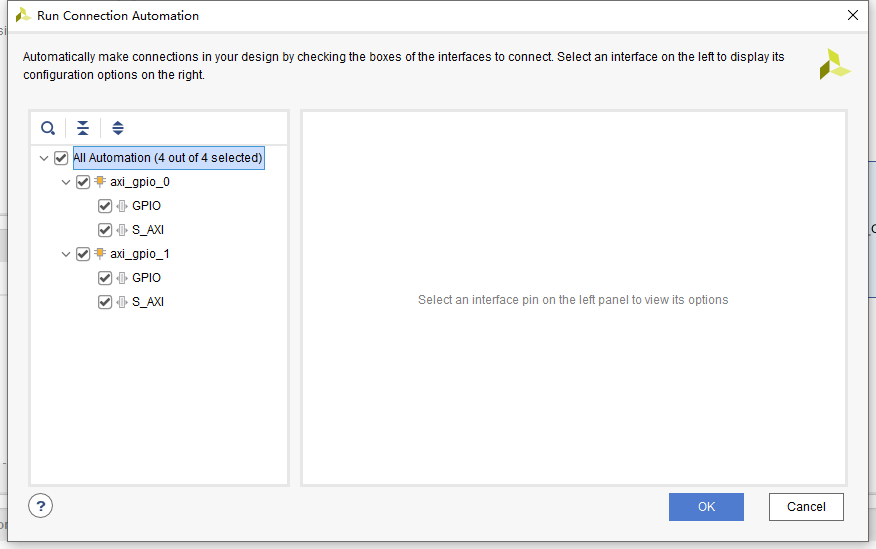Click the Expand All toolbar icon
Image resolution: width=876 pixels, height=549 pixels.
(x=117, y=128)
